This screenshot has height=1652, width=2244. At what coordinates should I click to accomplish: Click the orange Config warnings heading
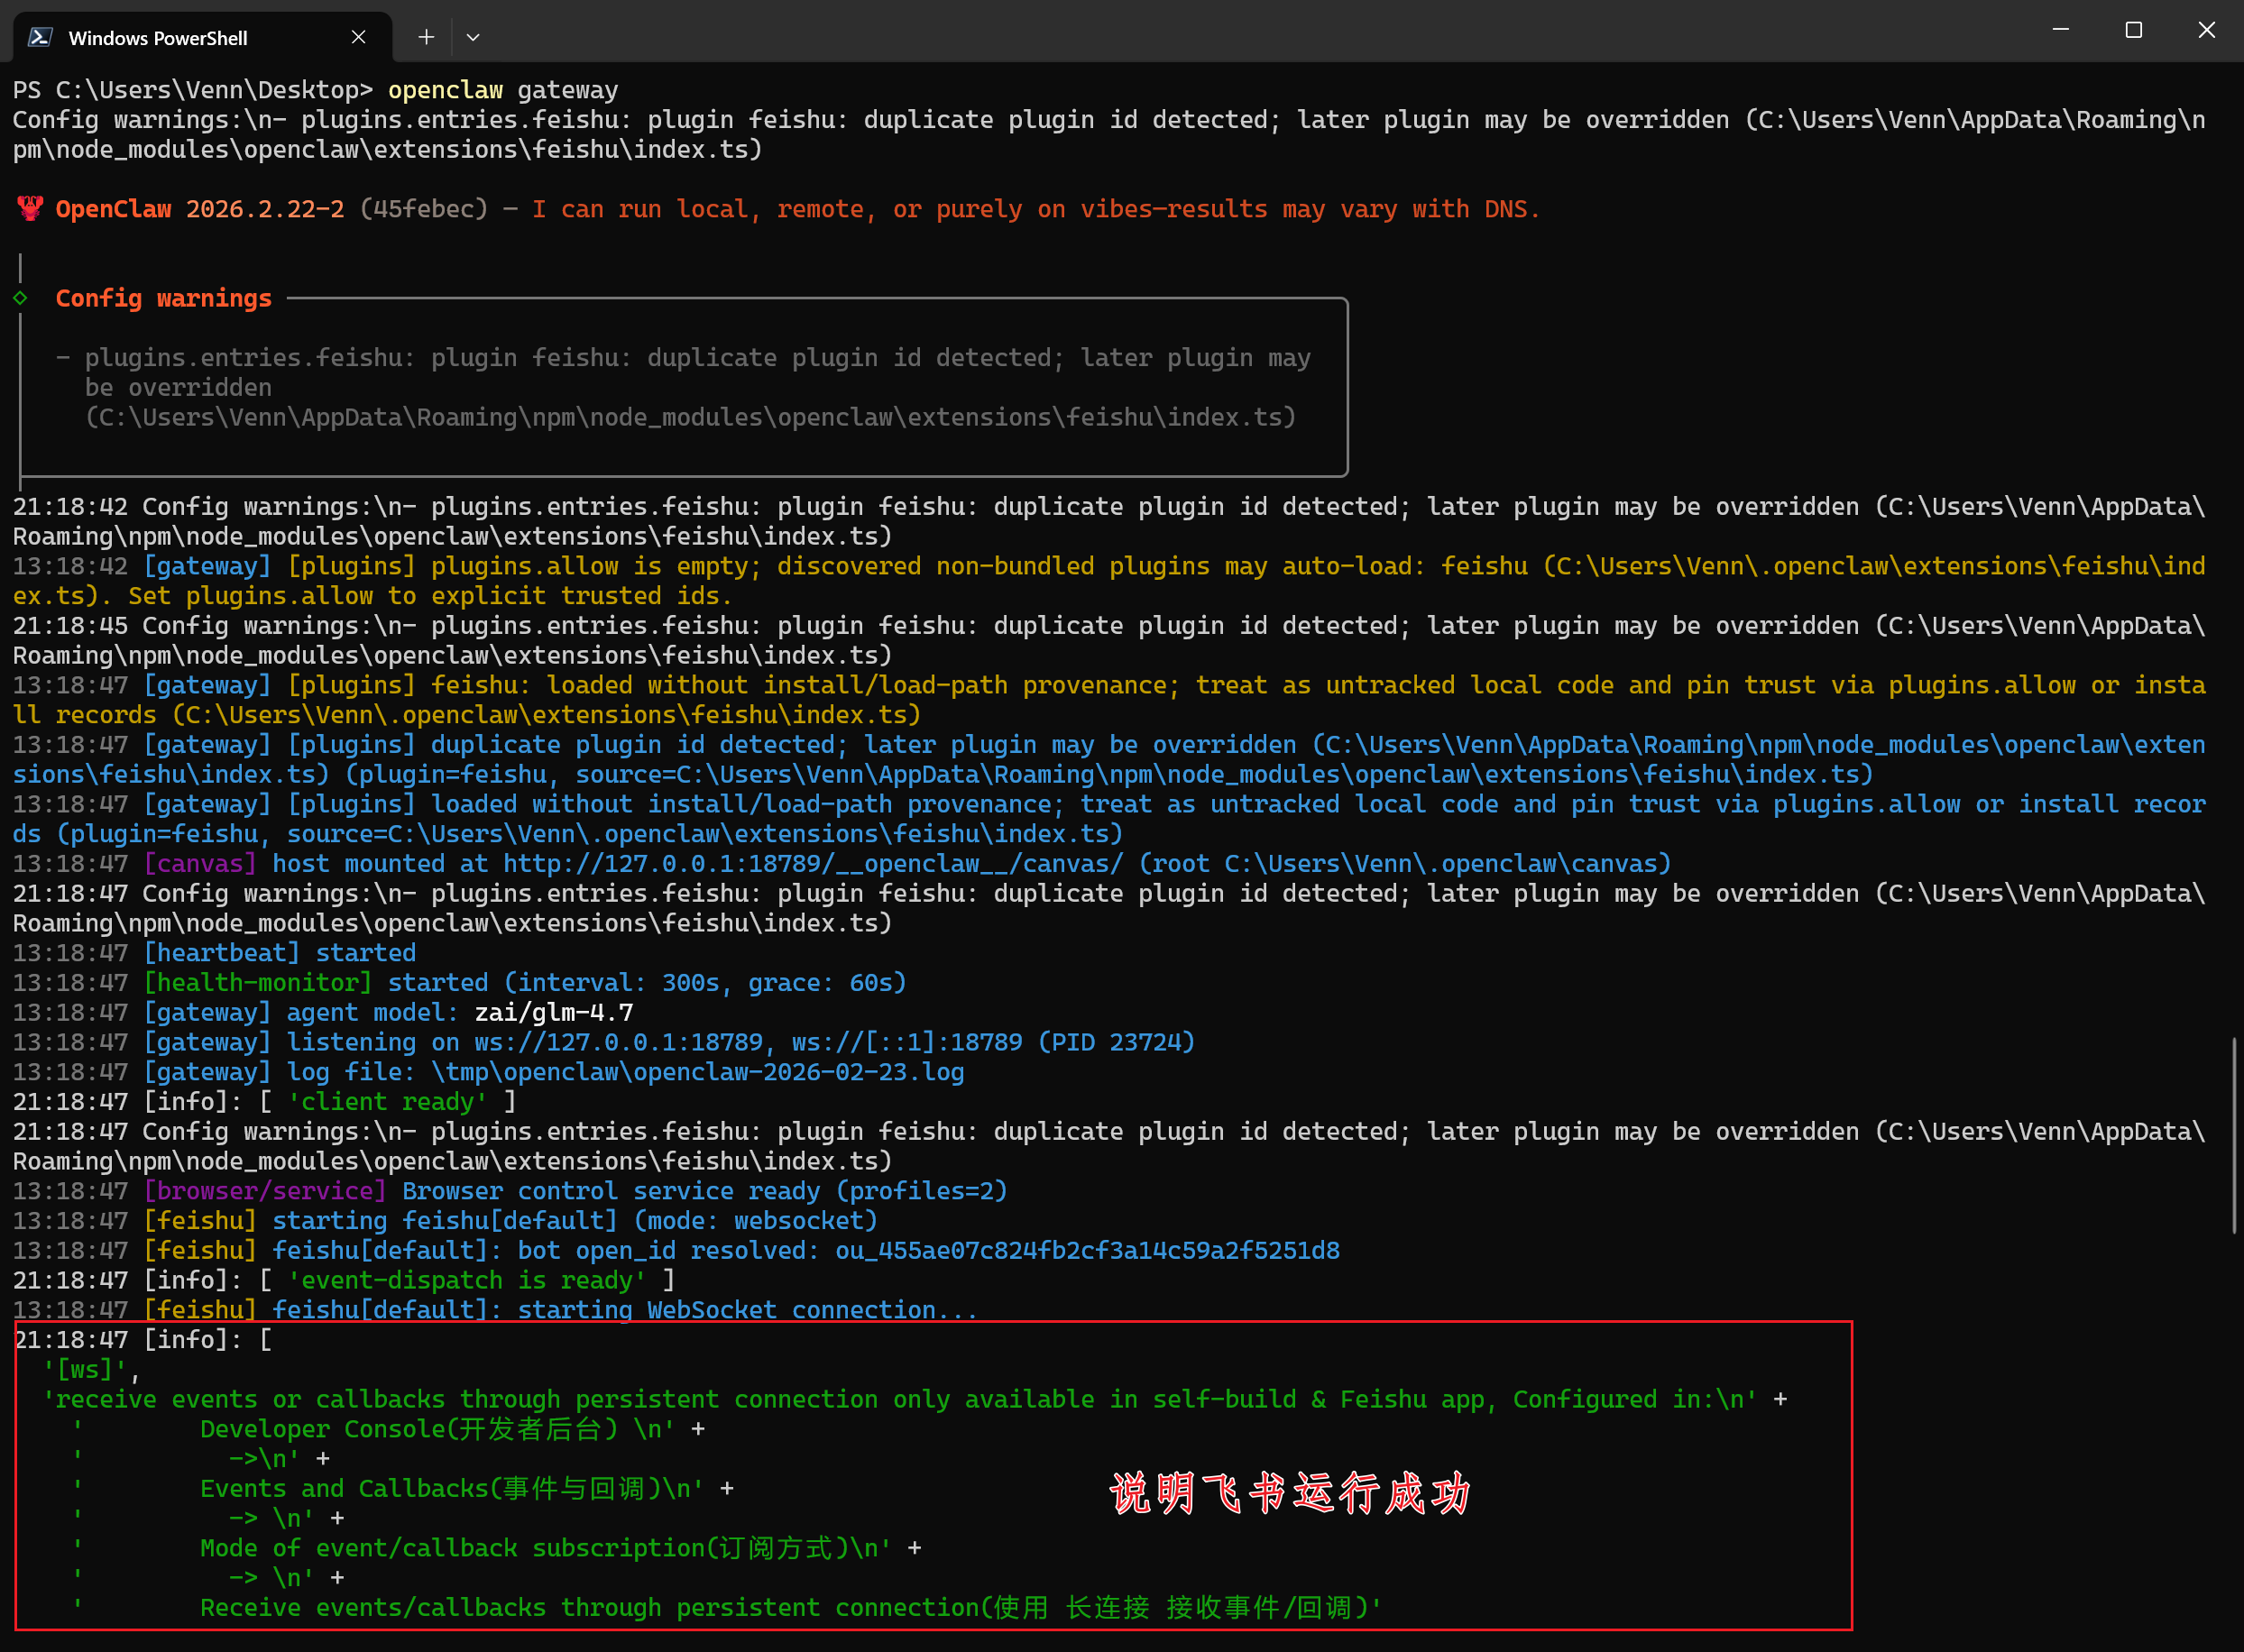coord(163,298)
